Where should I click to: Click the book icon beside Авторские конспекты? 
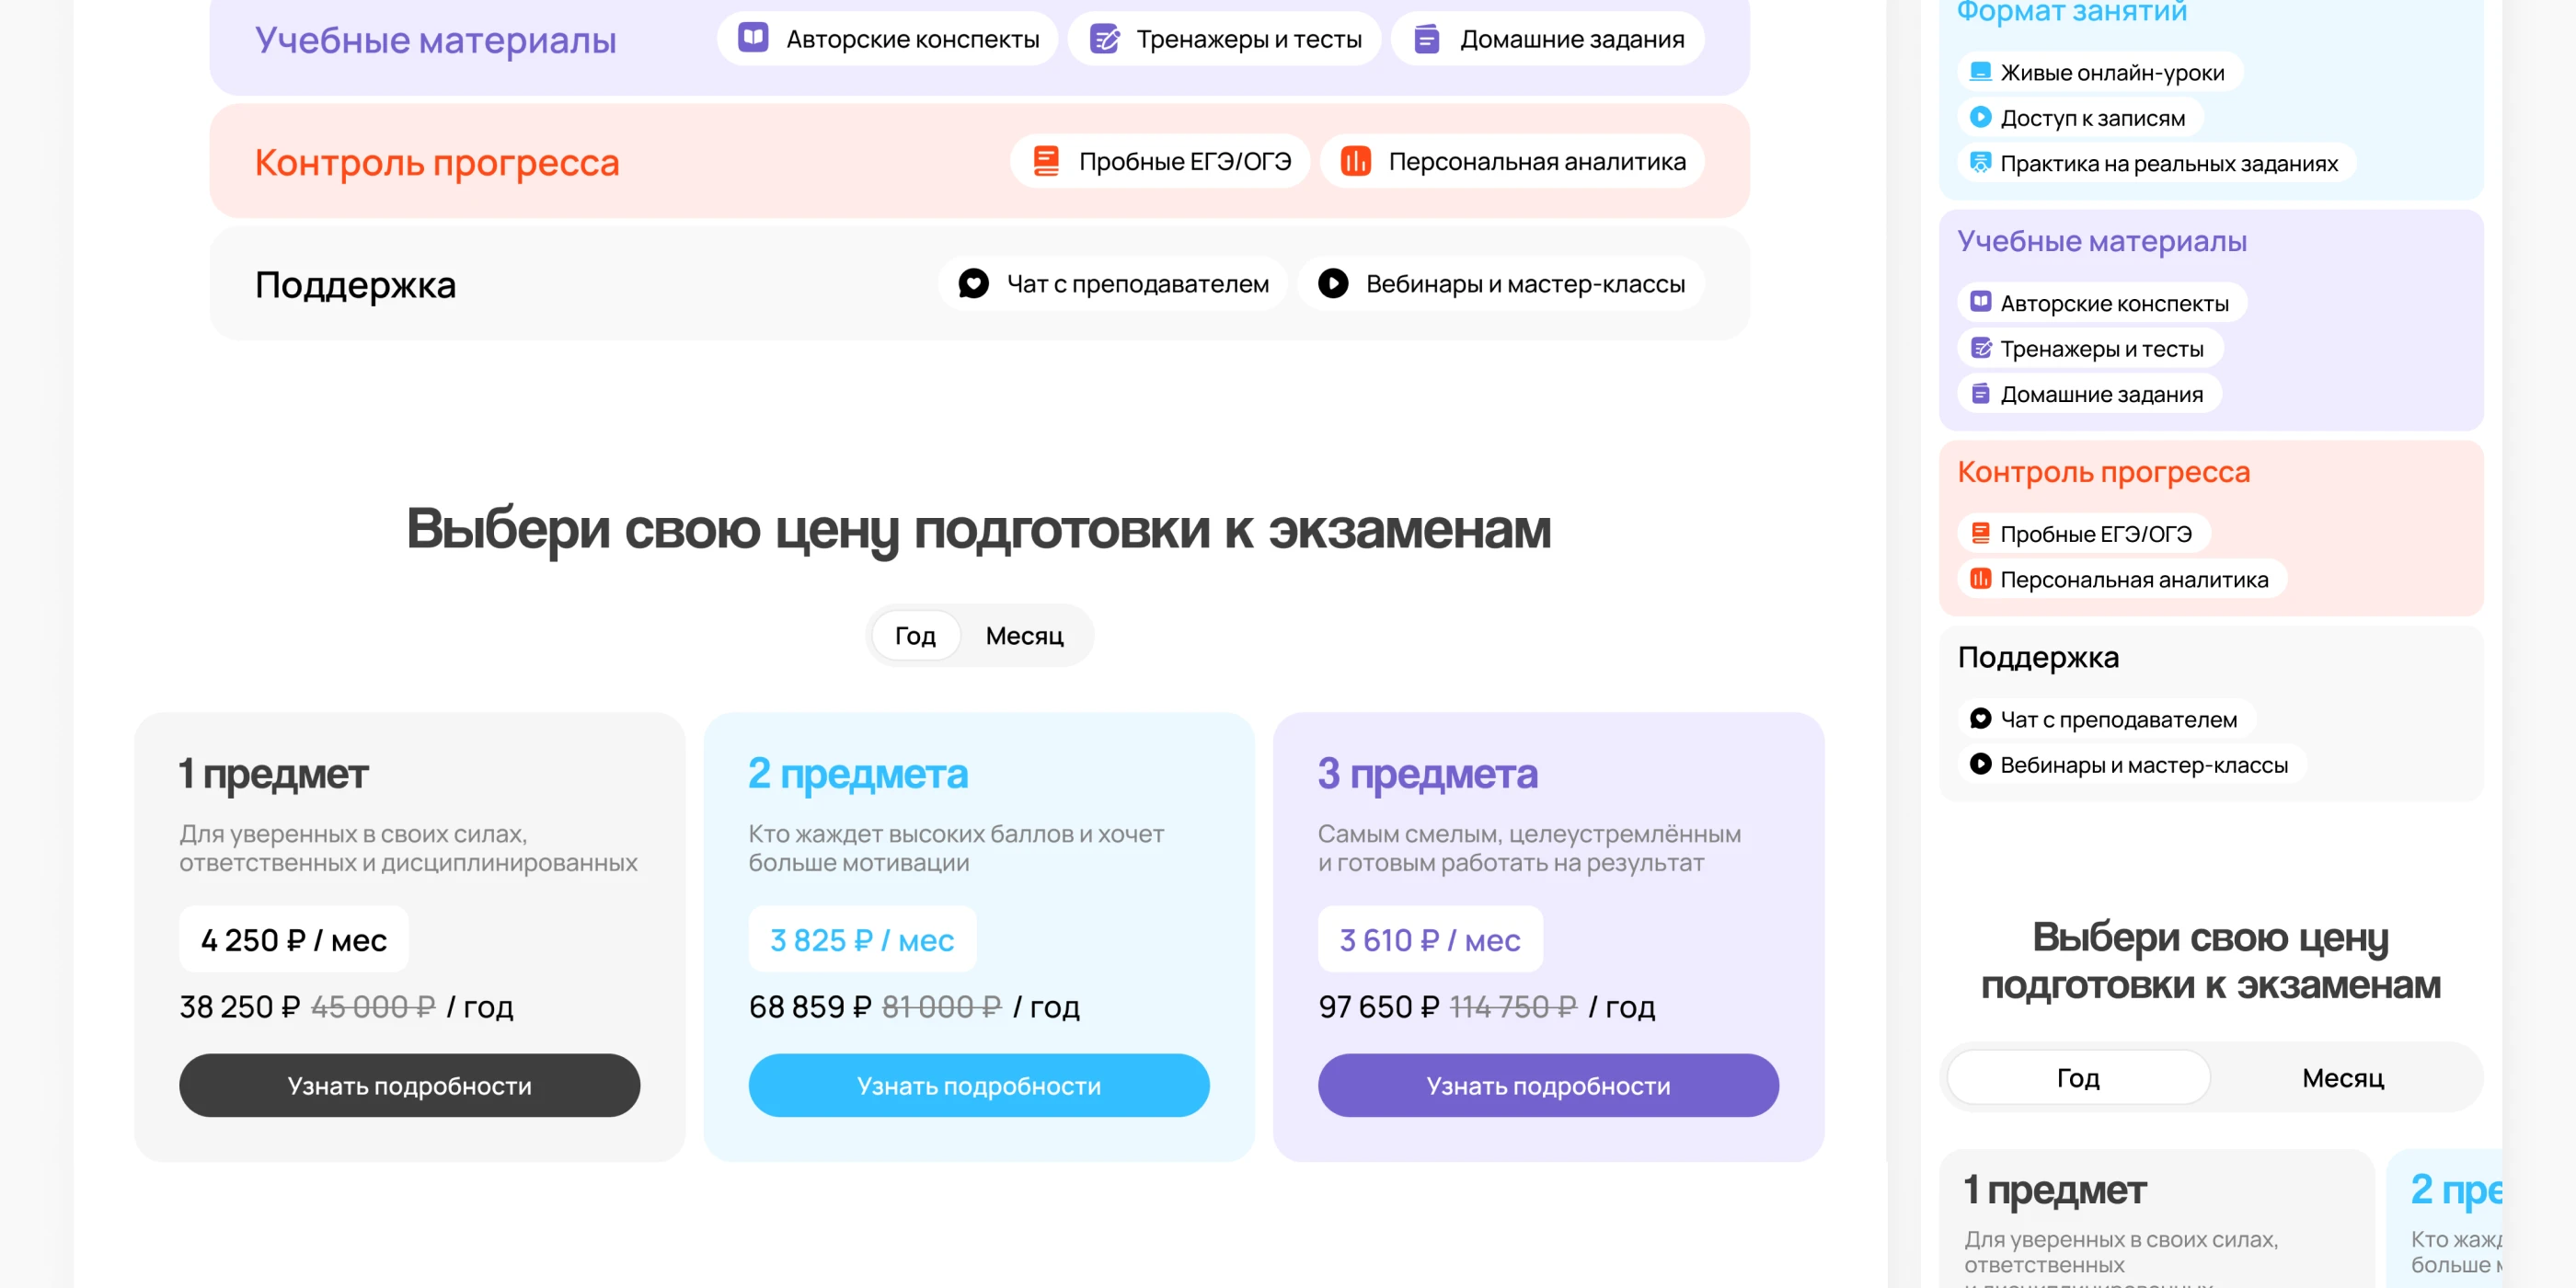click(x=753, y=39)
